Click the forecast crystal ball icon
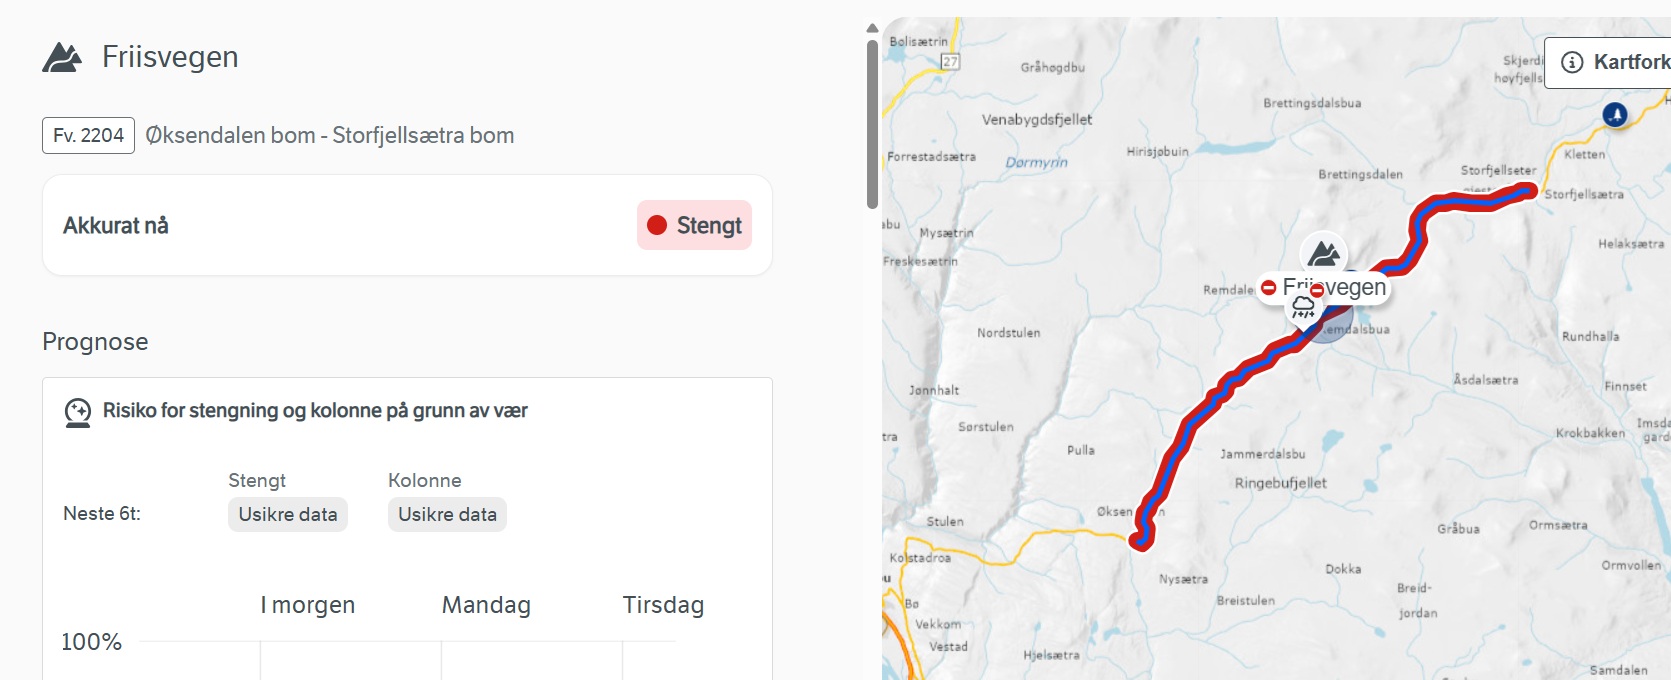The height and width of the screenshot is (680, 1671). click(x=77, y=412)
